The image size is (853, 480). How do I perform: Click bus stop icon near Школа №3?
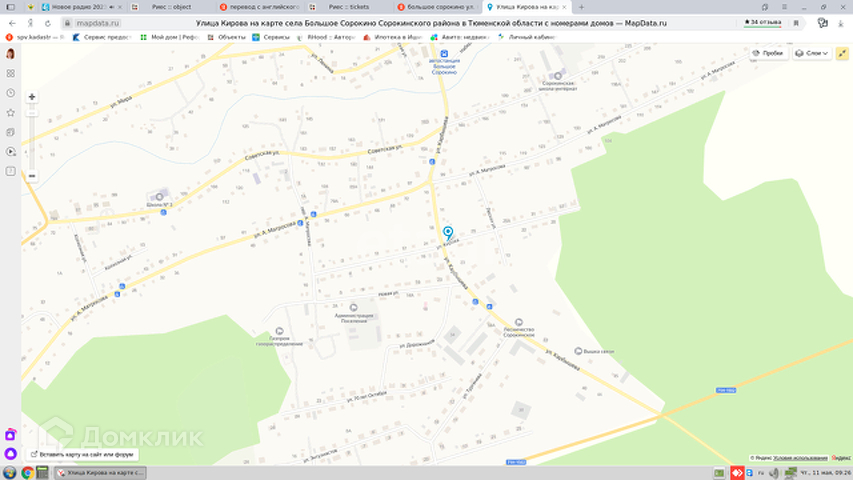pos(163,212)
